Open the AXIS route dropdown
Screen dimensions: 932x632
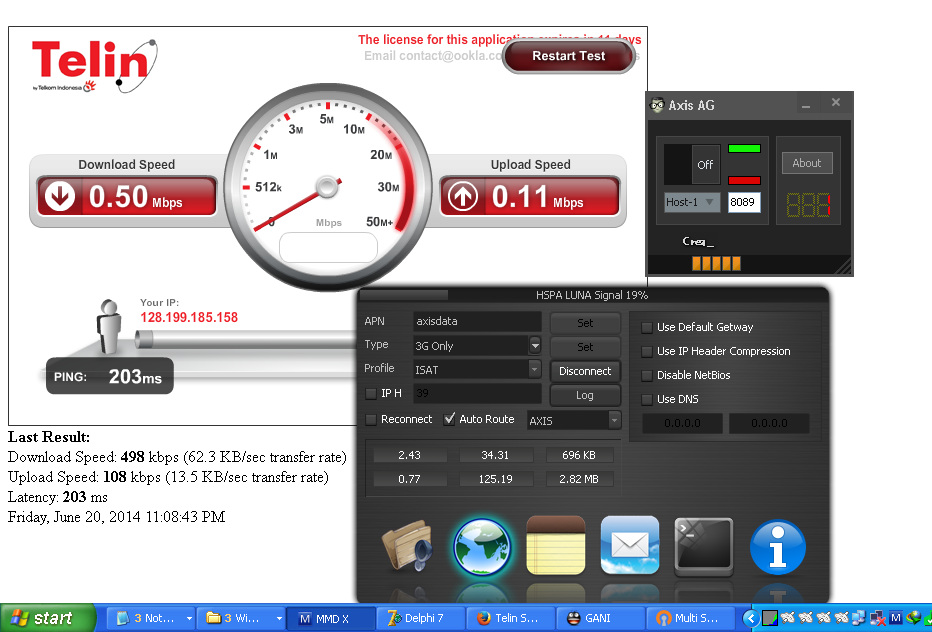pos(615,420)
